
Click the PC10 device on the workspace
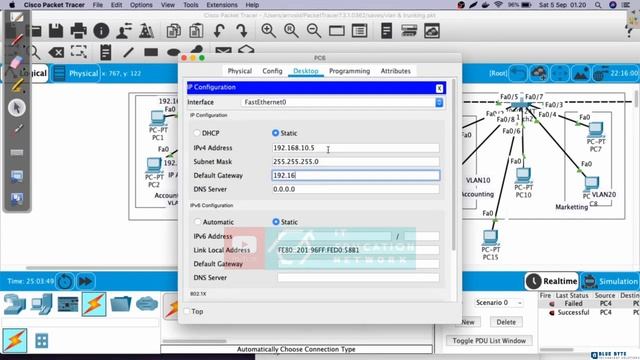coord(523,176)
